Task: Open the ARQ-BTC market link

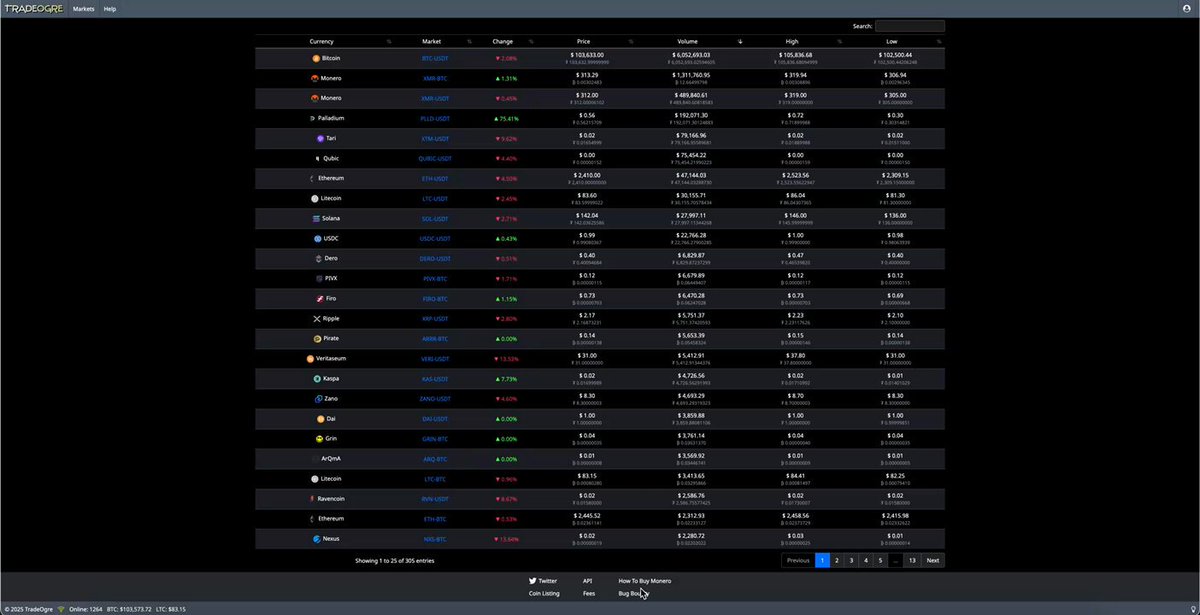Action: coord(435,458)
